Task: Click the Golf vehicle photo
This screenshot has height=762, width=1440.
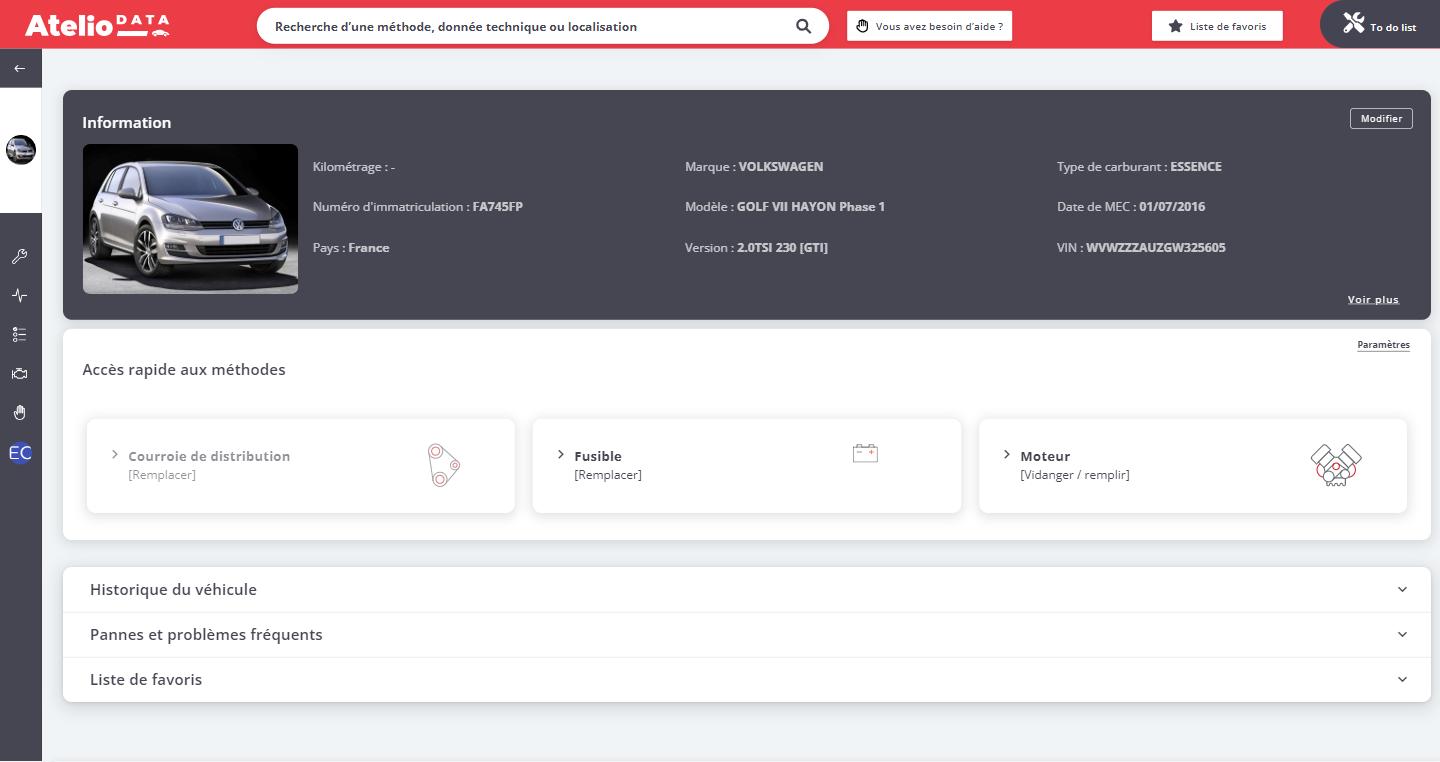Action: pyautogui.click(x=190, y=219)
